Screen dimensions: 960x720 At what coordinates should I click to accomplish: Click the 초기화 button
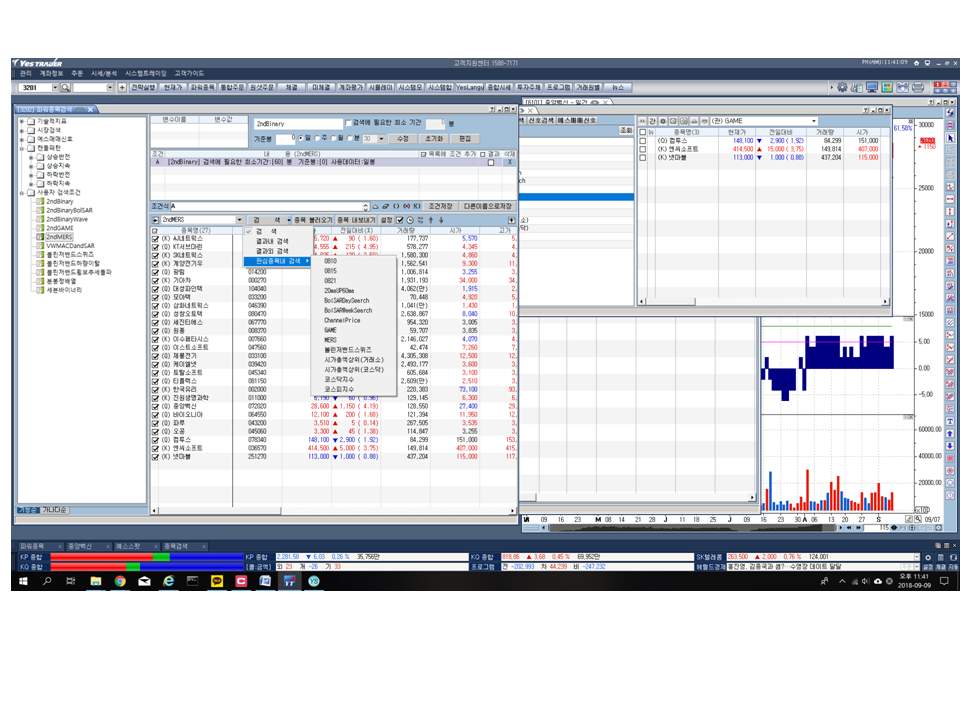(434, 138)
